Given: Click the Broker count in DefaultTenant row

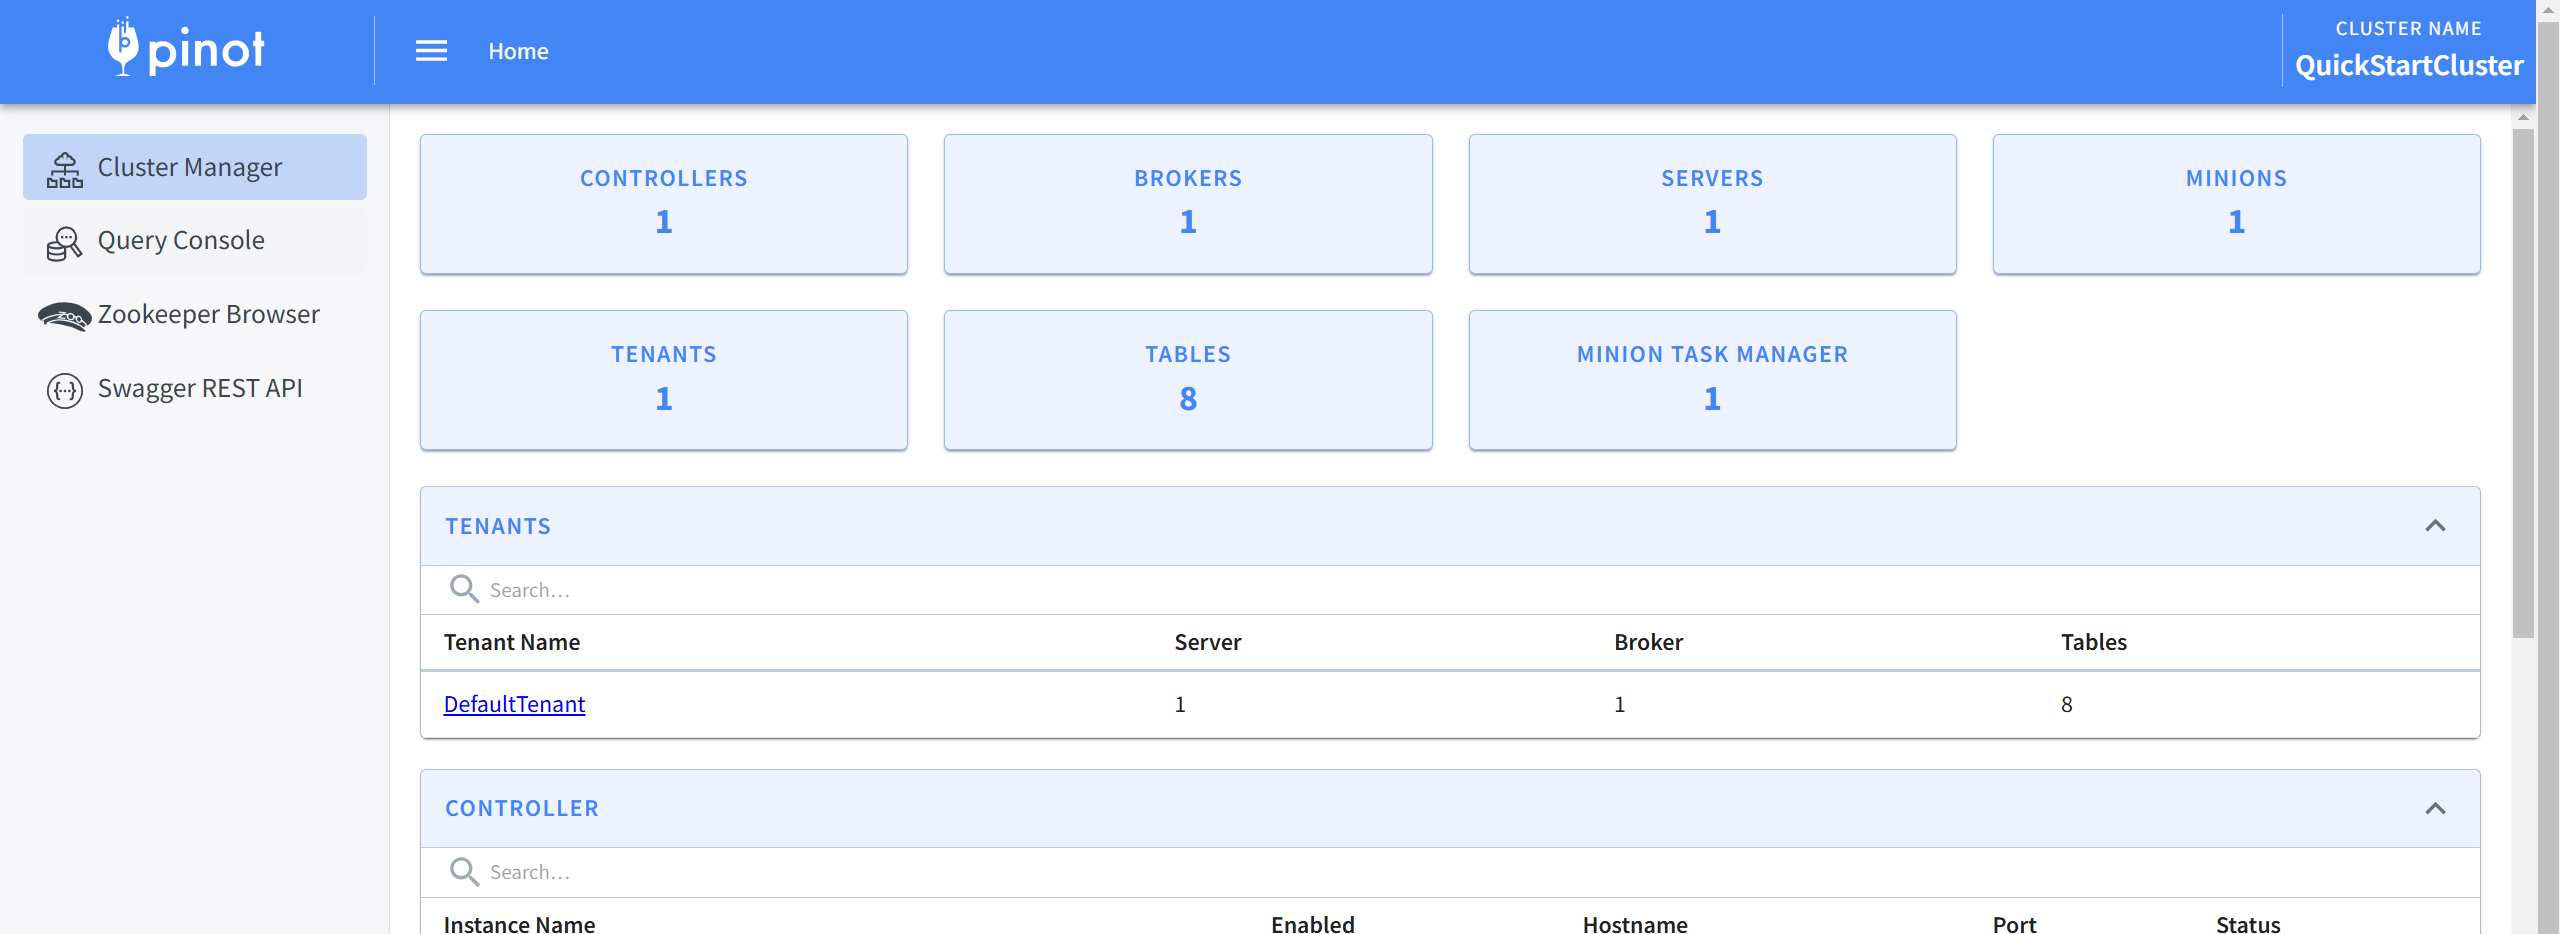Looking at the screenshot, I should [1620, 704].
